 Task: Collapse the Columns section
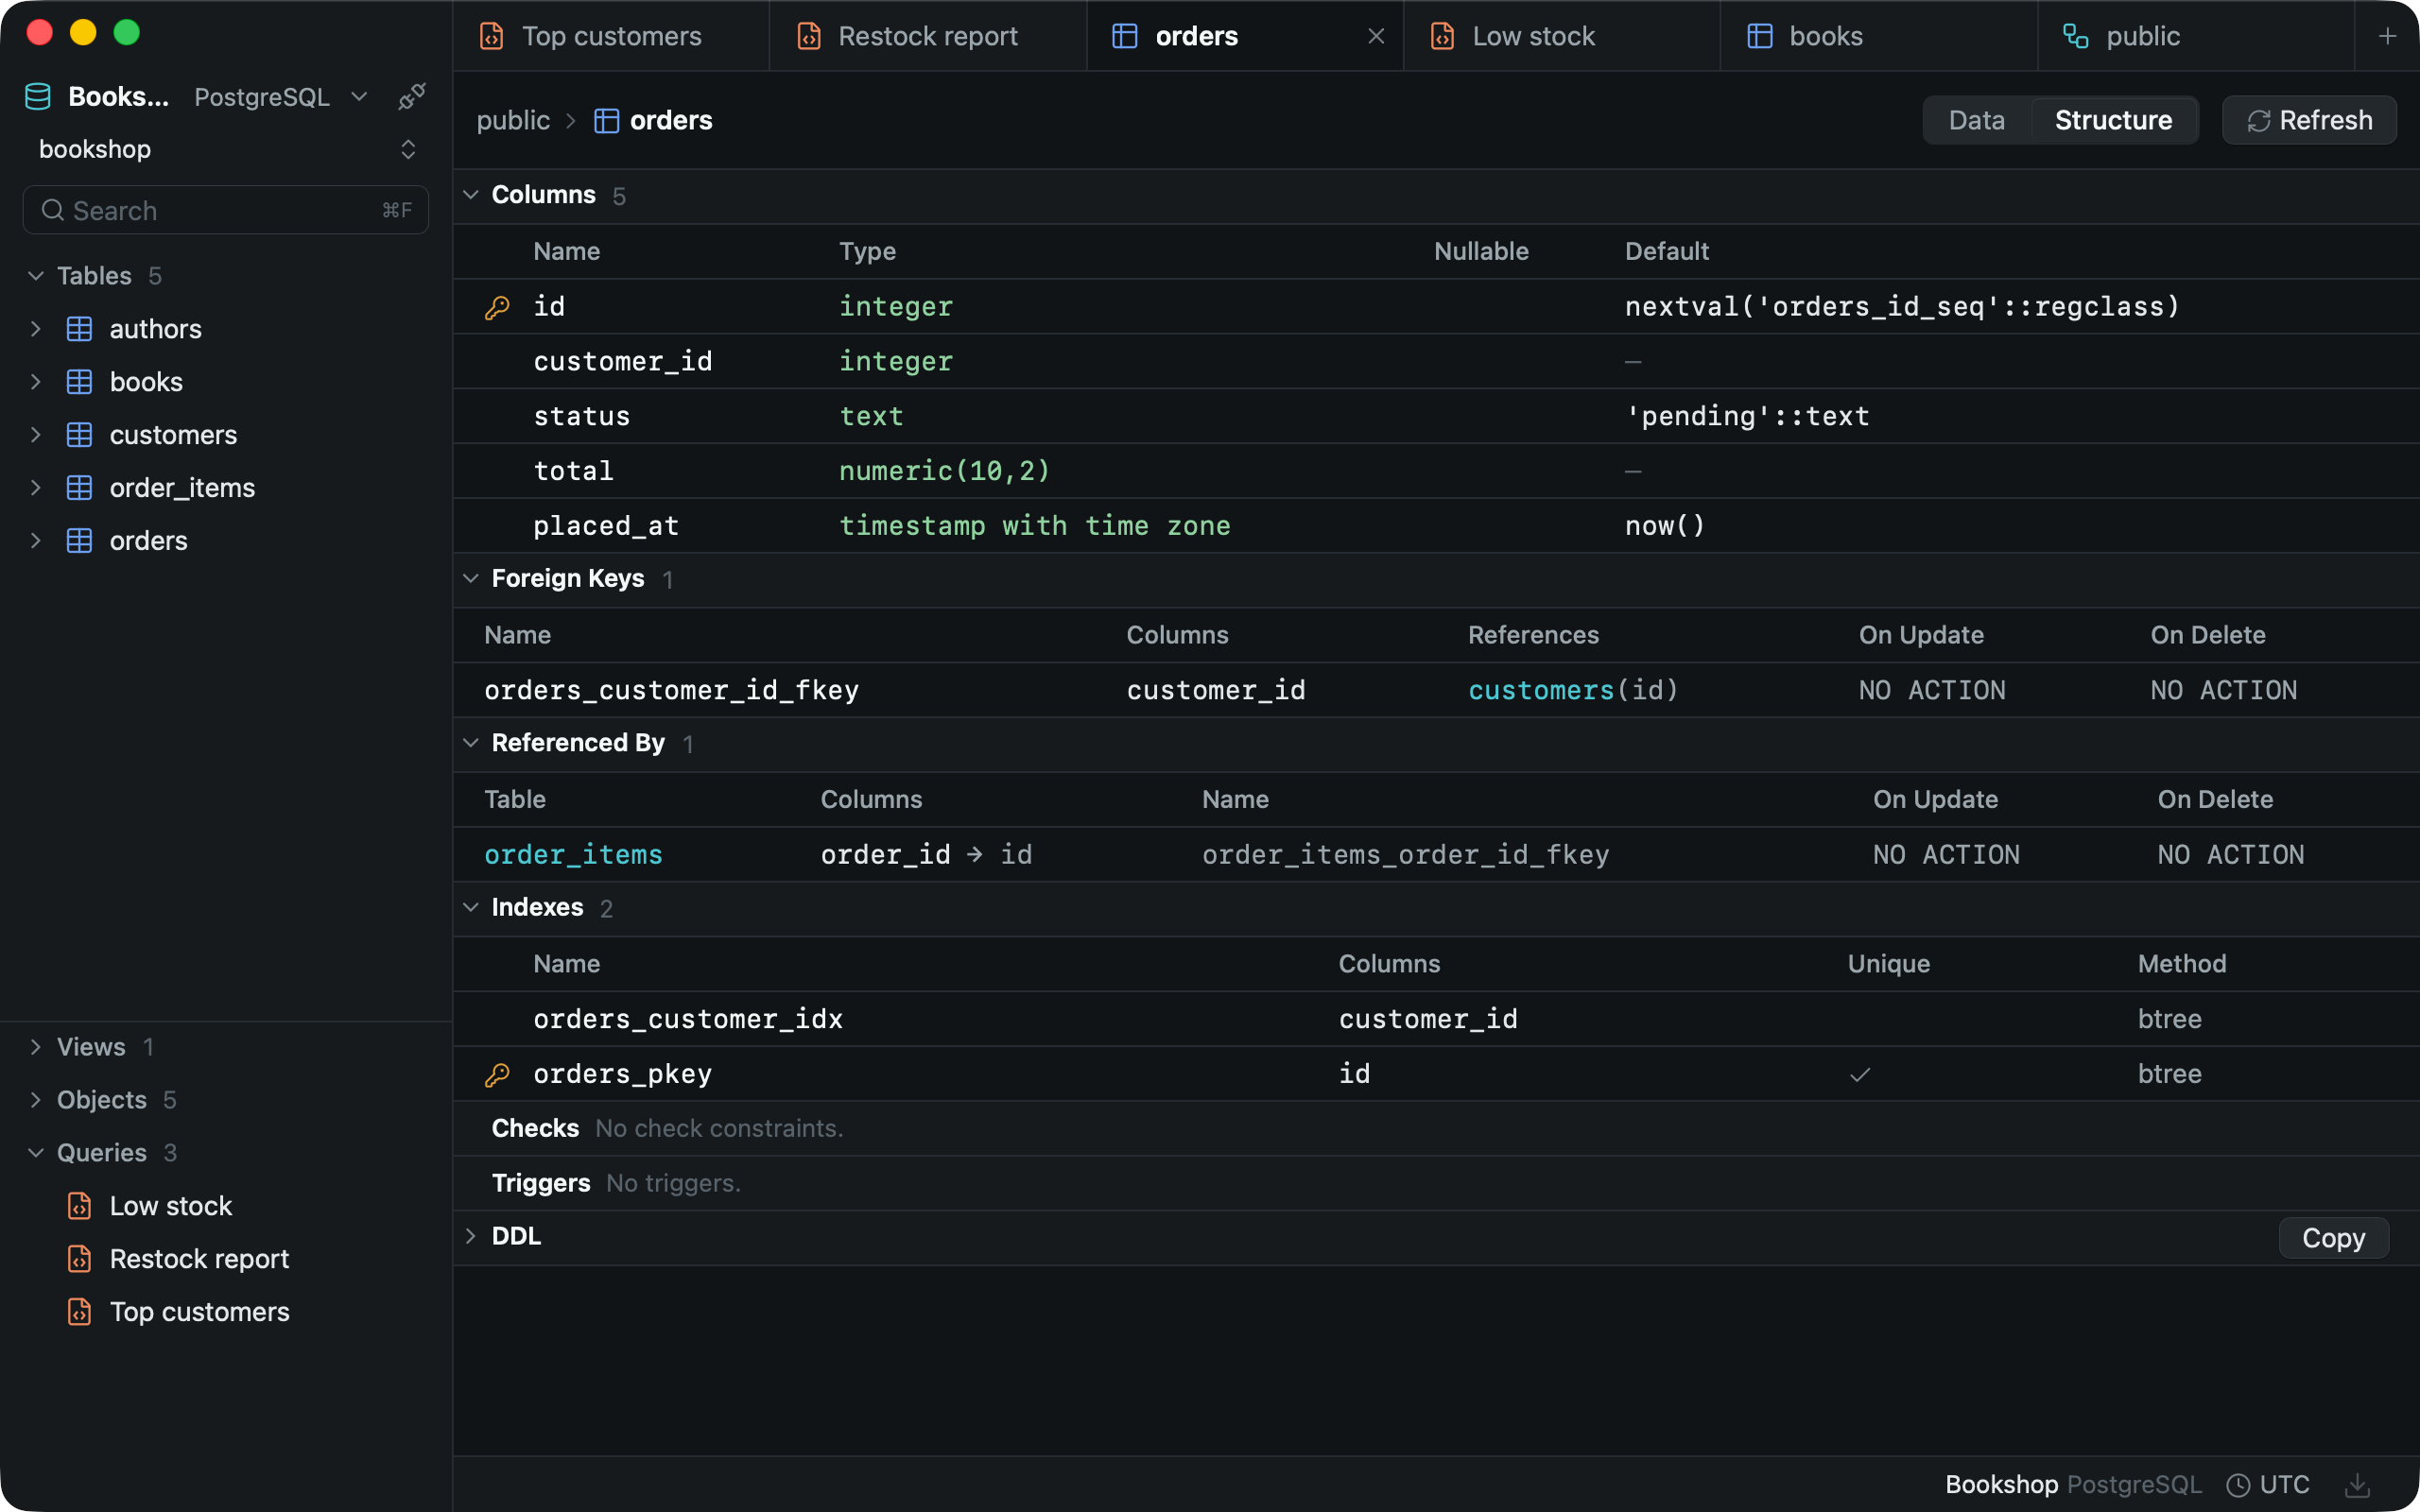(x=471, y=195)
